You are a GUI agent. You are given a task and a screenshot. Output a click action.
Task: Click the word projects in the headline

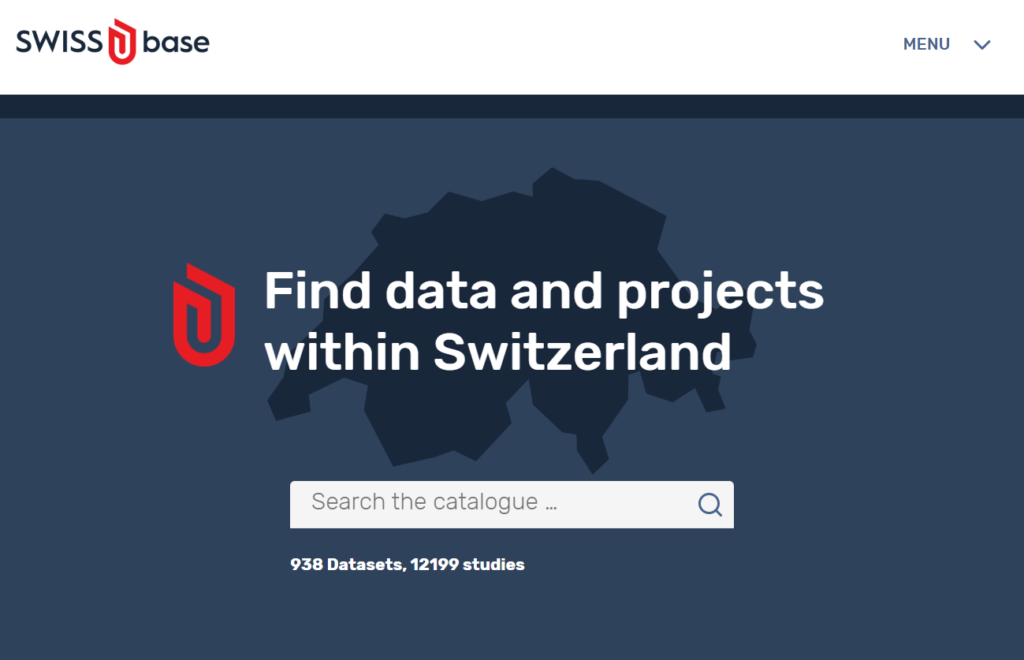click(x=721, y=293)
